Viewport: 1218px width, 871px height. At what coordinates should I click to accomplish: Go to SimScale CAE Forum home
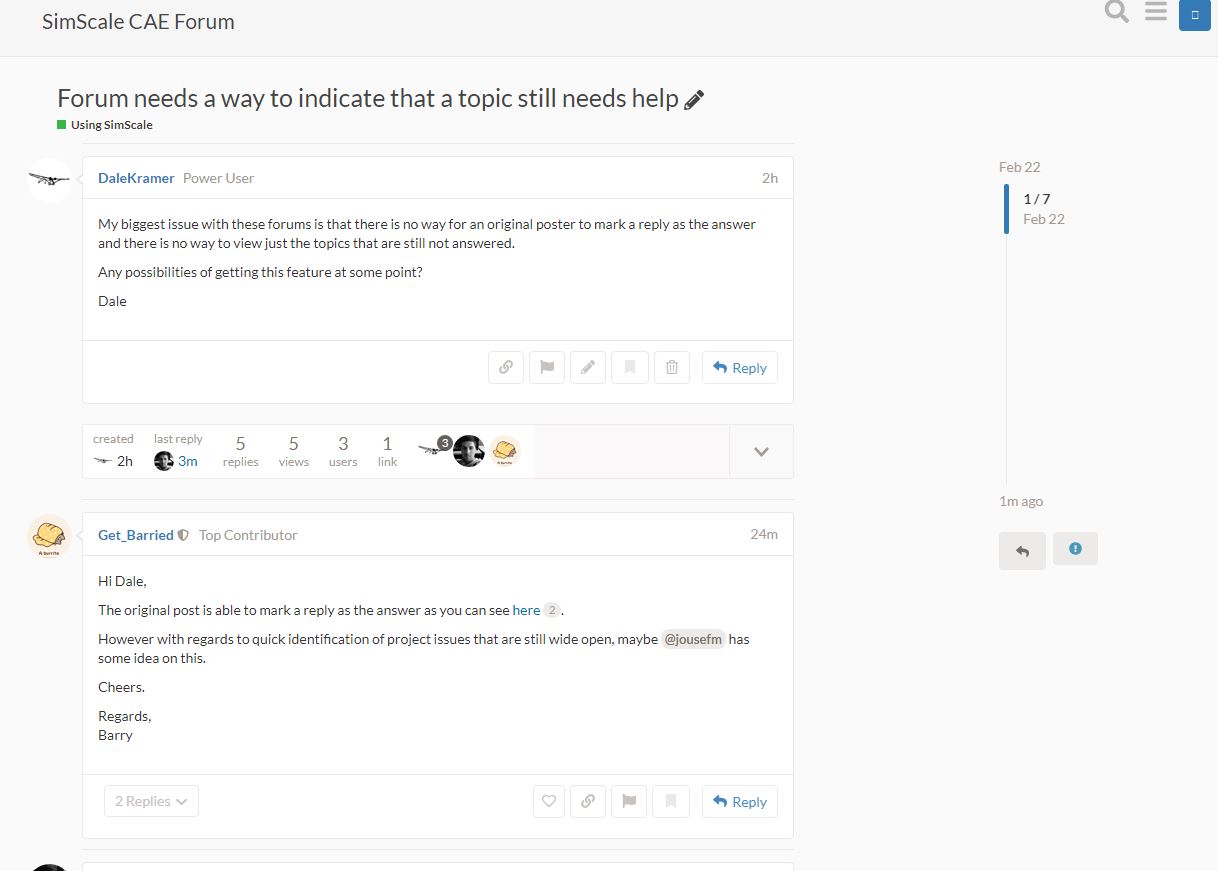pyautogui.click(x=138, y=21)
